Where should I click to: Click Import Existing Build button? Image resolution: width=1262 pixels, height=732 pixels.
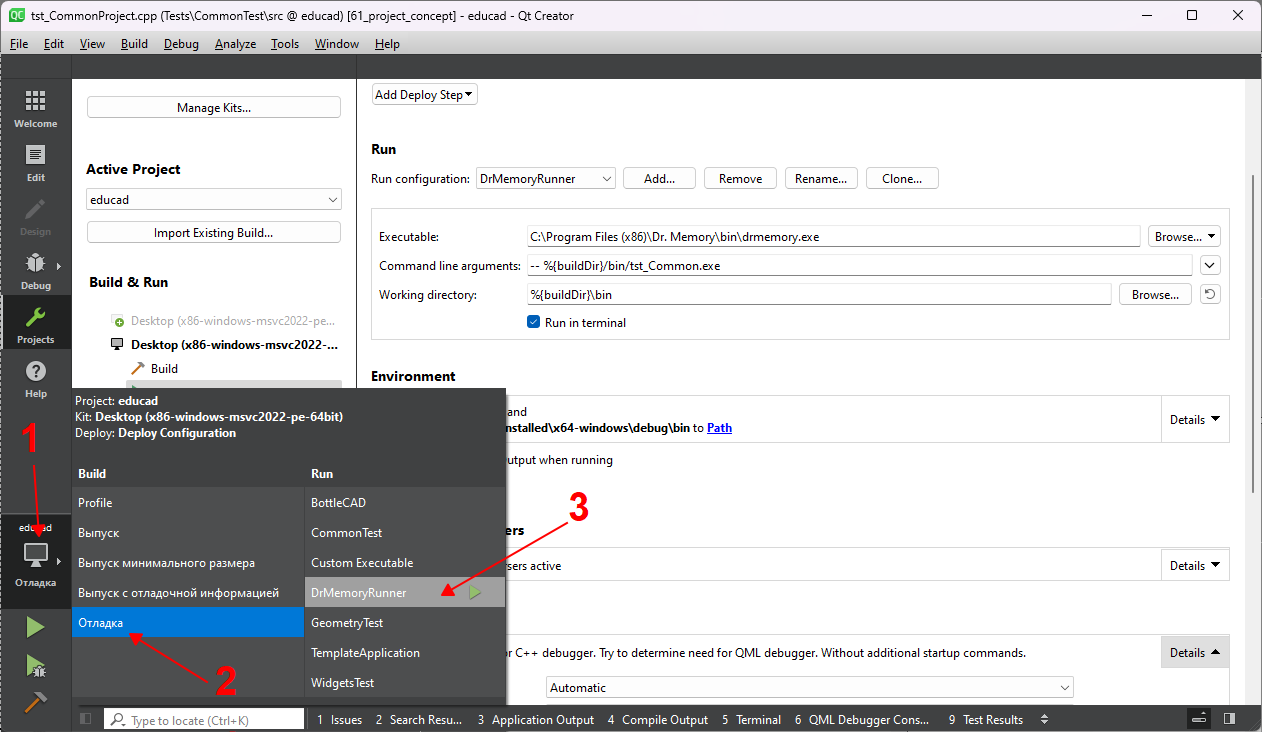[x=214, y=233]
